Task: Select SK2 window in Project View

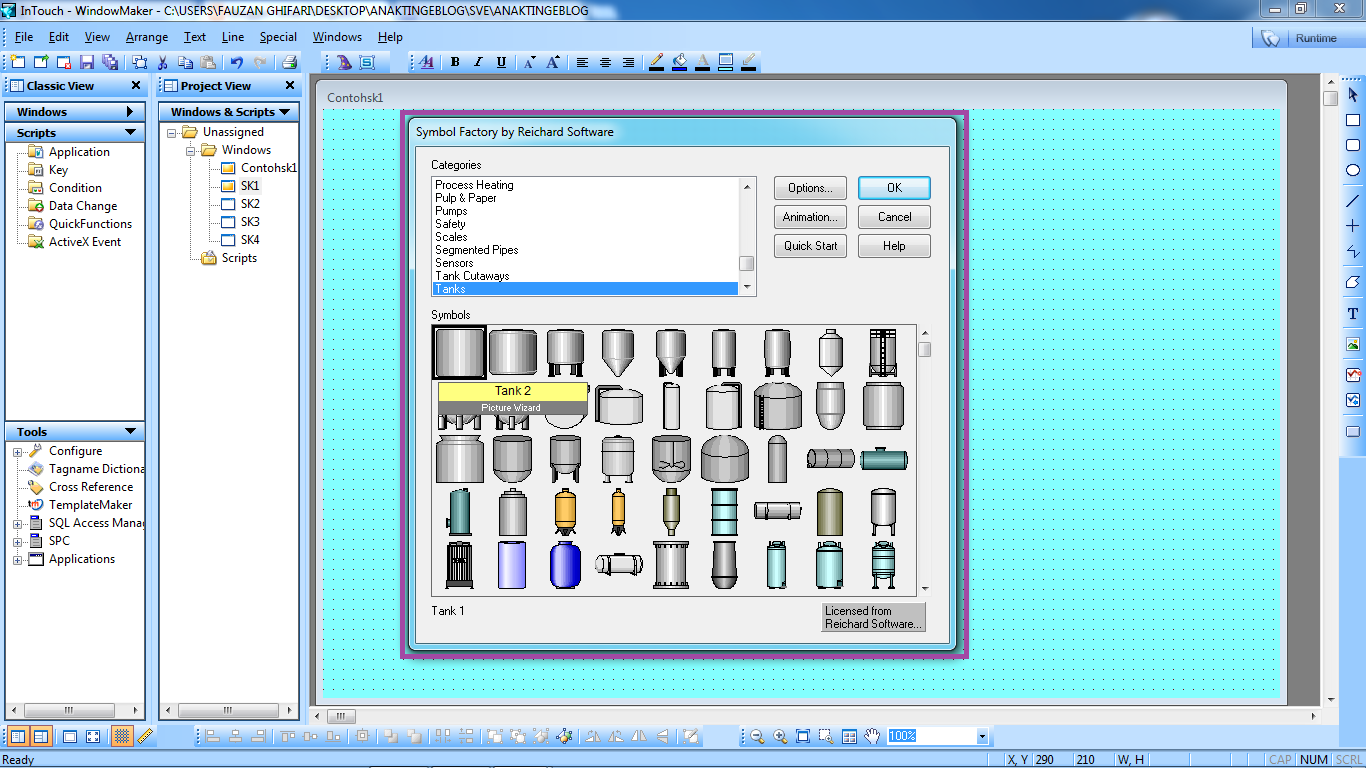Action: click(x=250, y=204)
